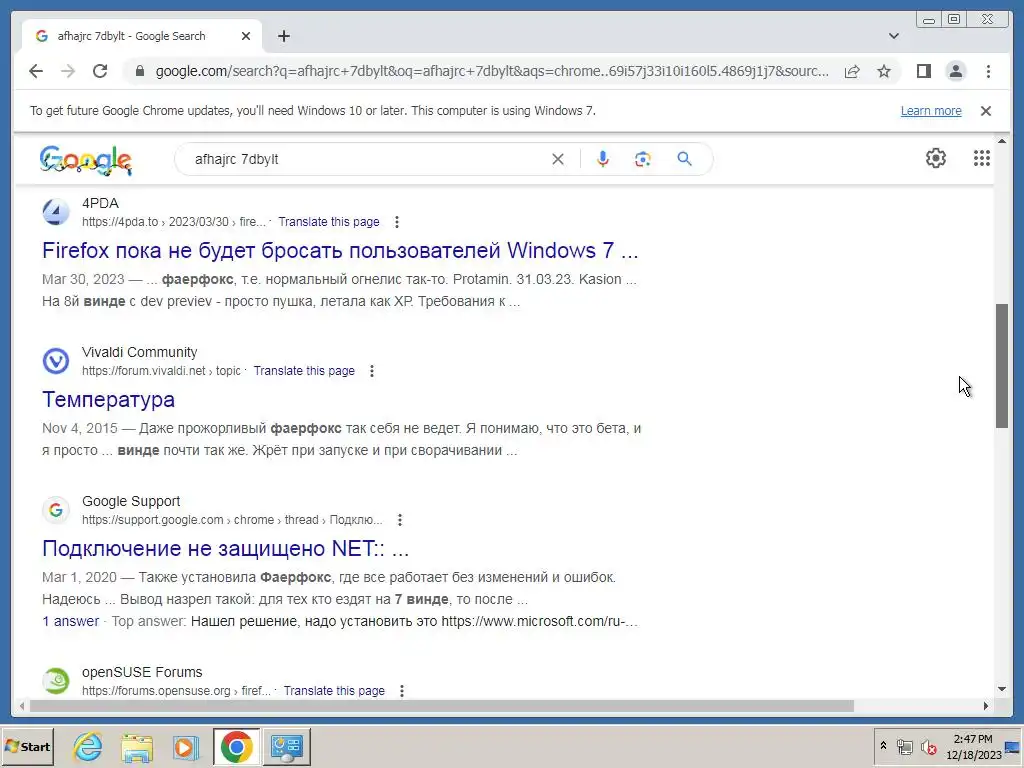Screen dimensions: 1024x768
Task: Click the openSUSE Forums favicon
Action: pos(56,681)
